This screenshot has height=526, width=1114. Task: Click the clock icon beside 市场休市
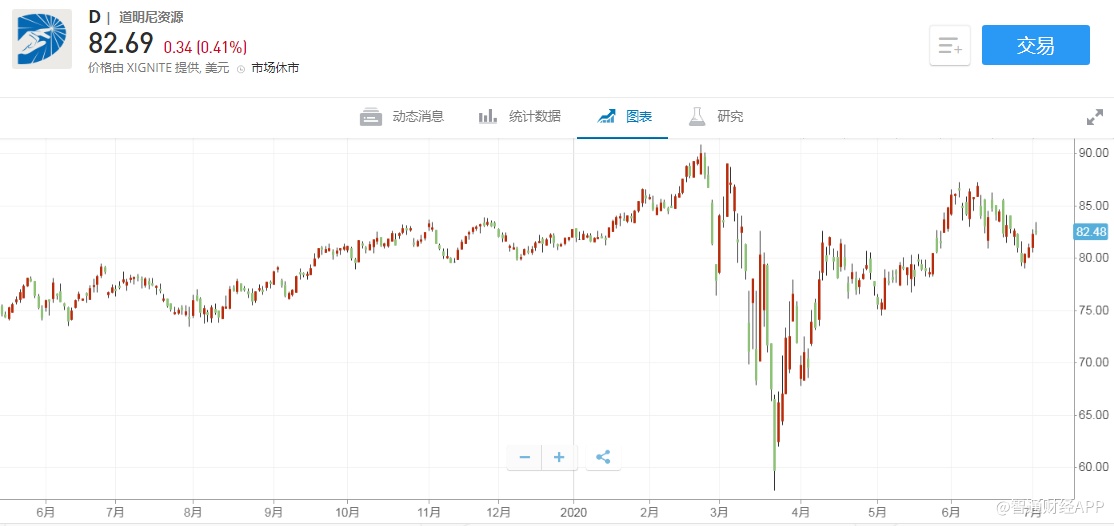242,69
